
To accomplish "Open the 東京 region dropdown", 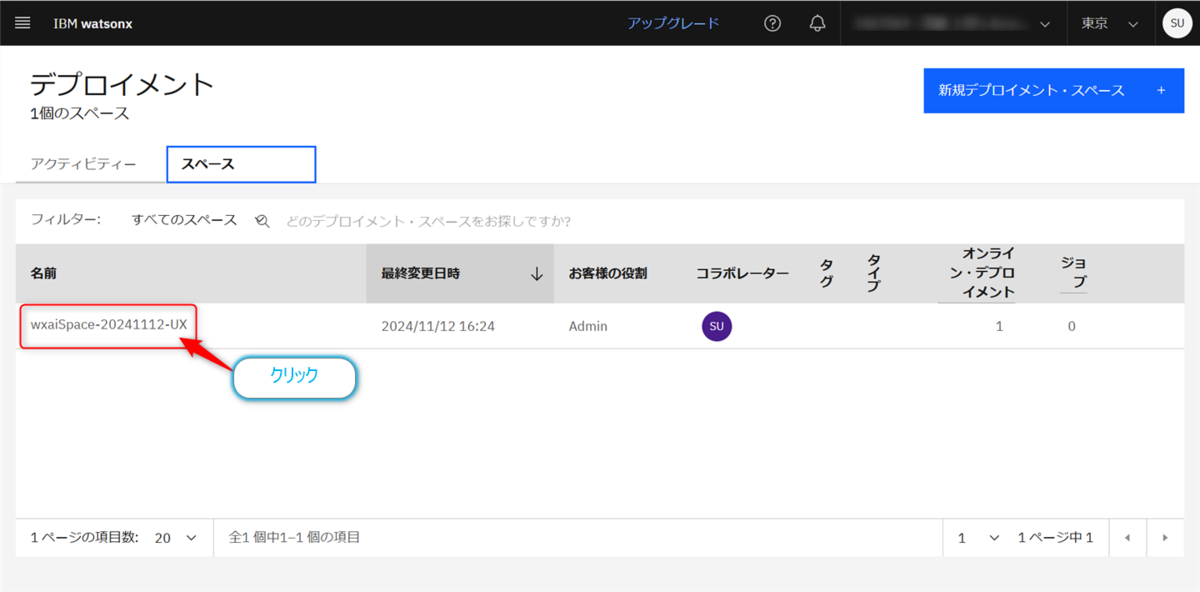I will (1110, 23).
